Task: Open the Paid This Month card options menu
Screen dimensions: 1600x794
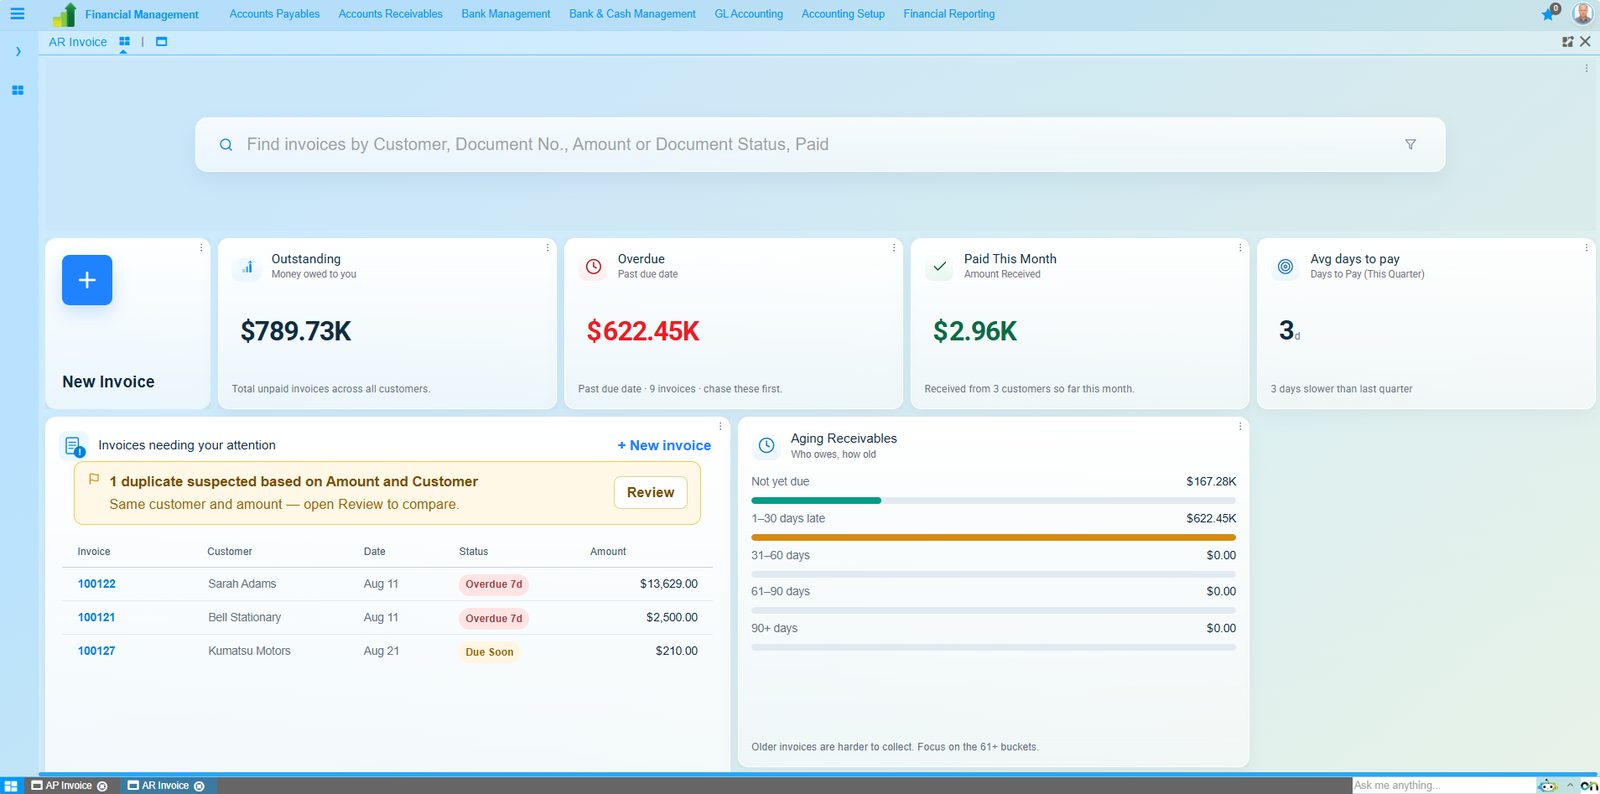Action: [1240, 248]
